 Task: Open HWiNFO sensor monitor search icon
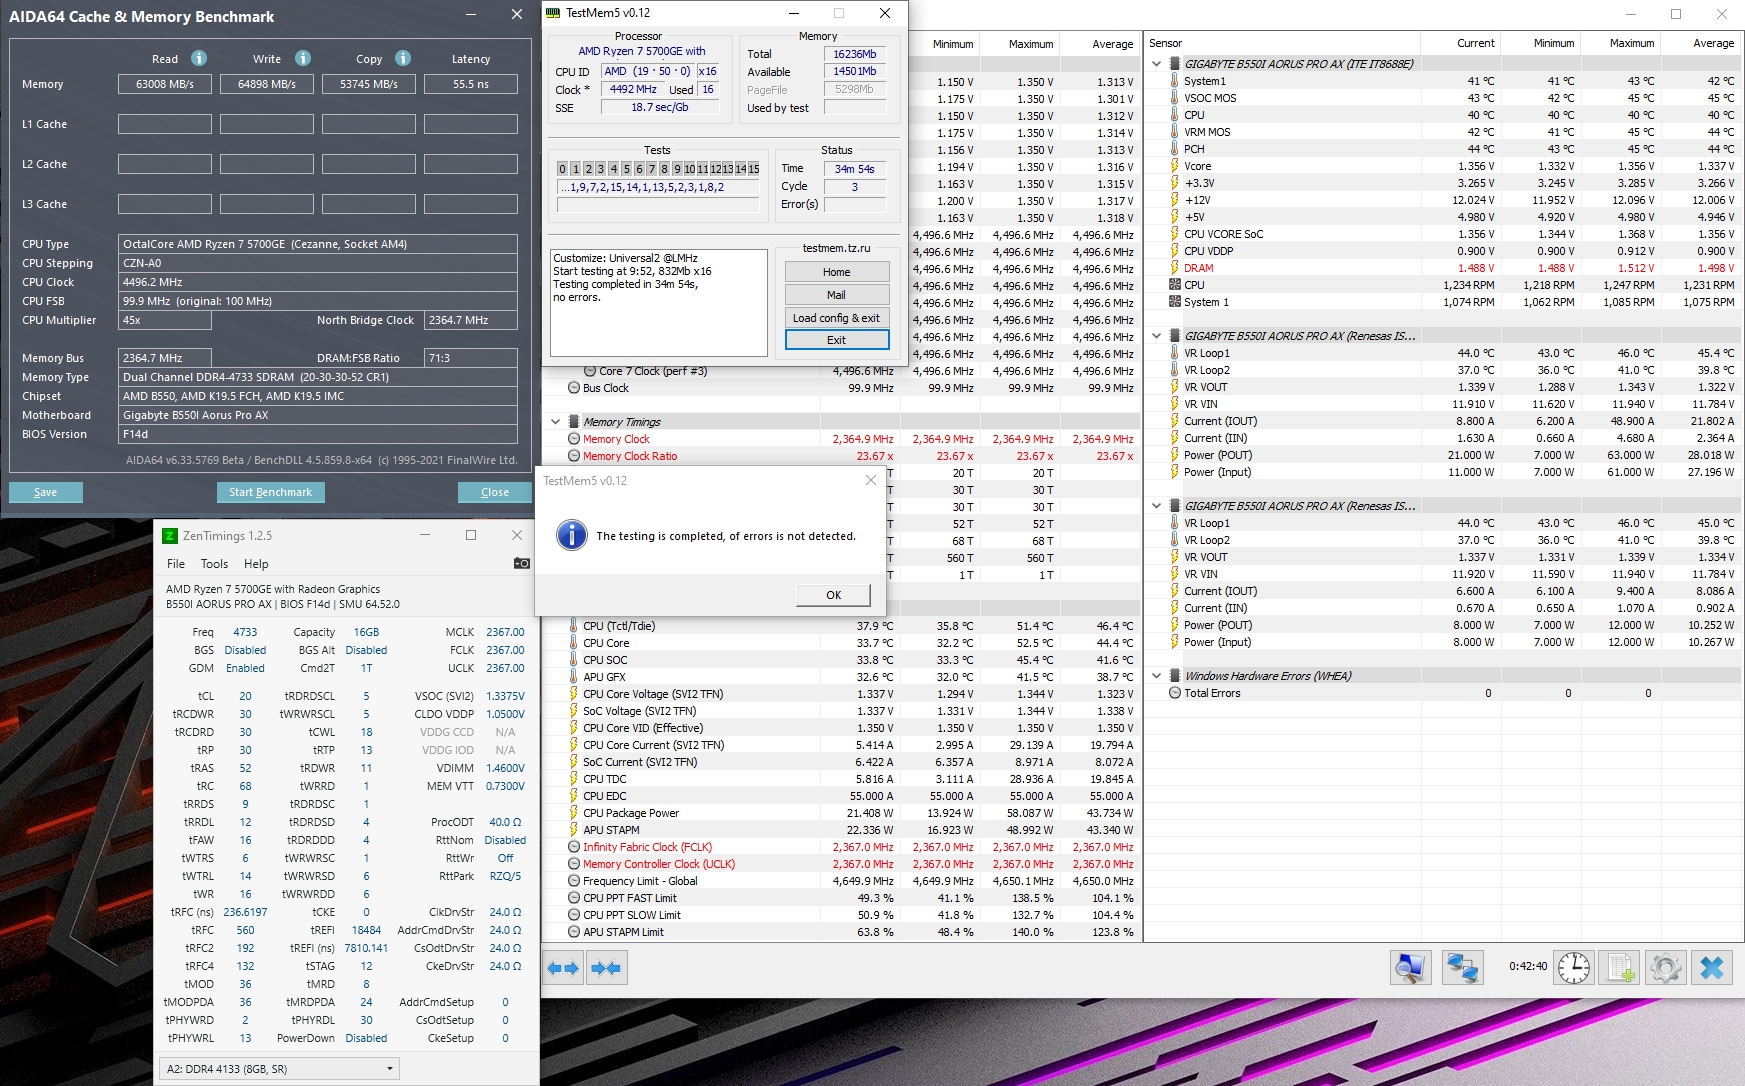[1411, 967]
